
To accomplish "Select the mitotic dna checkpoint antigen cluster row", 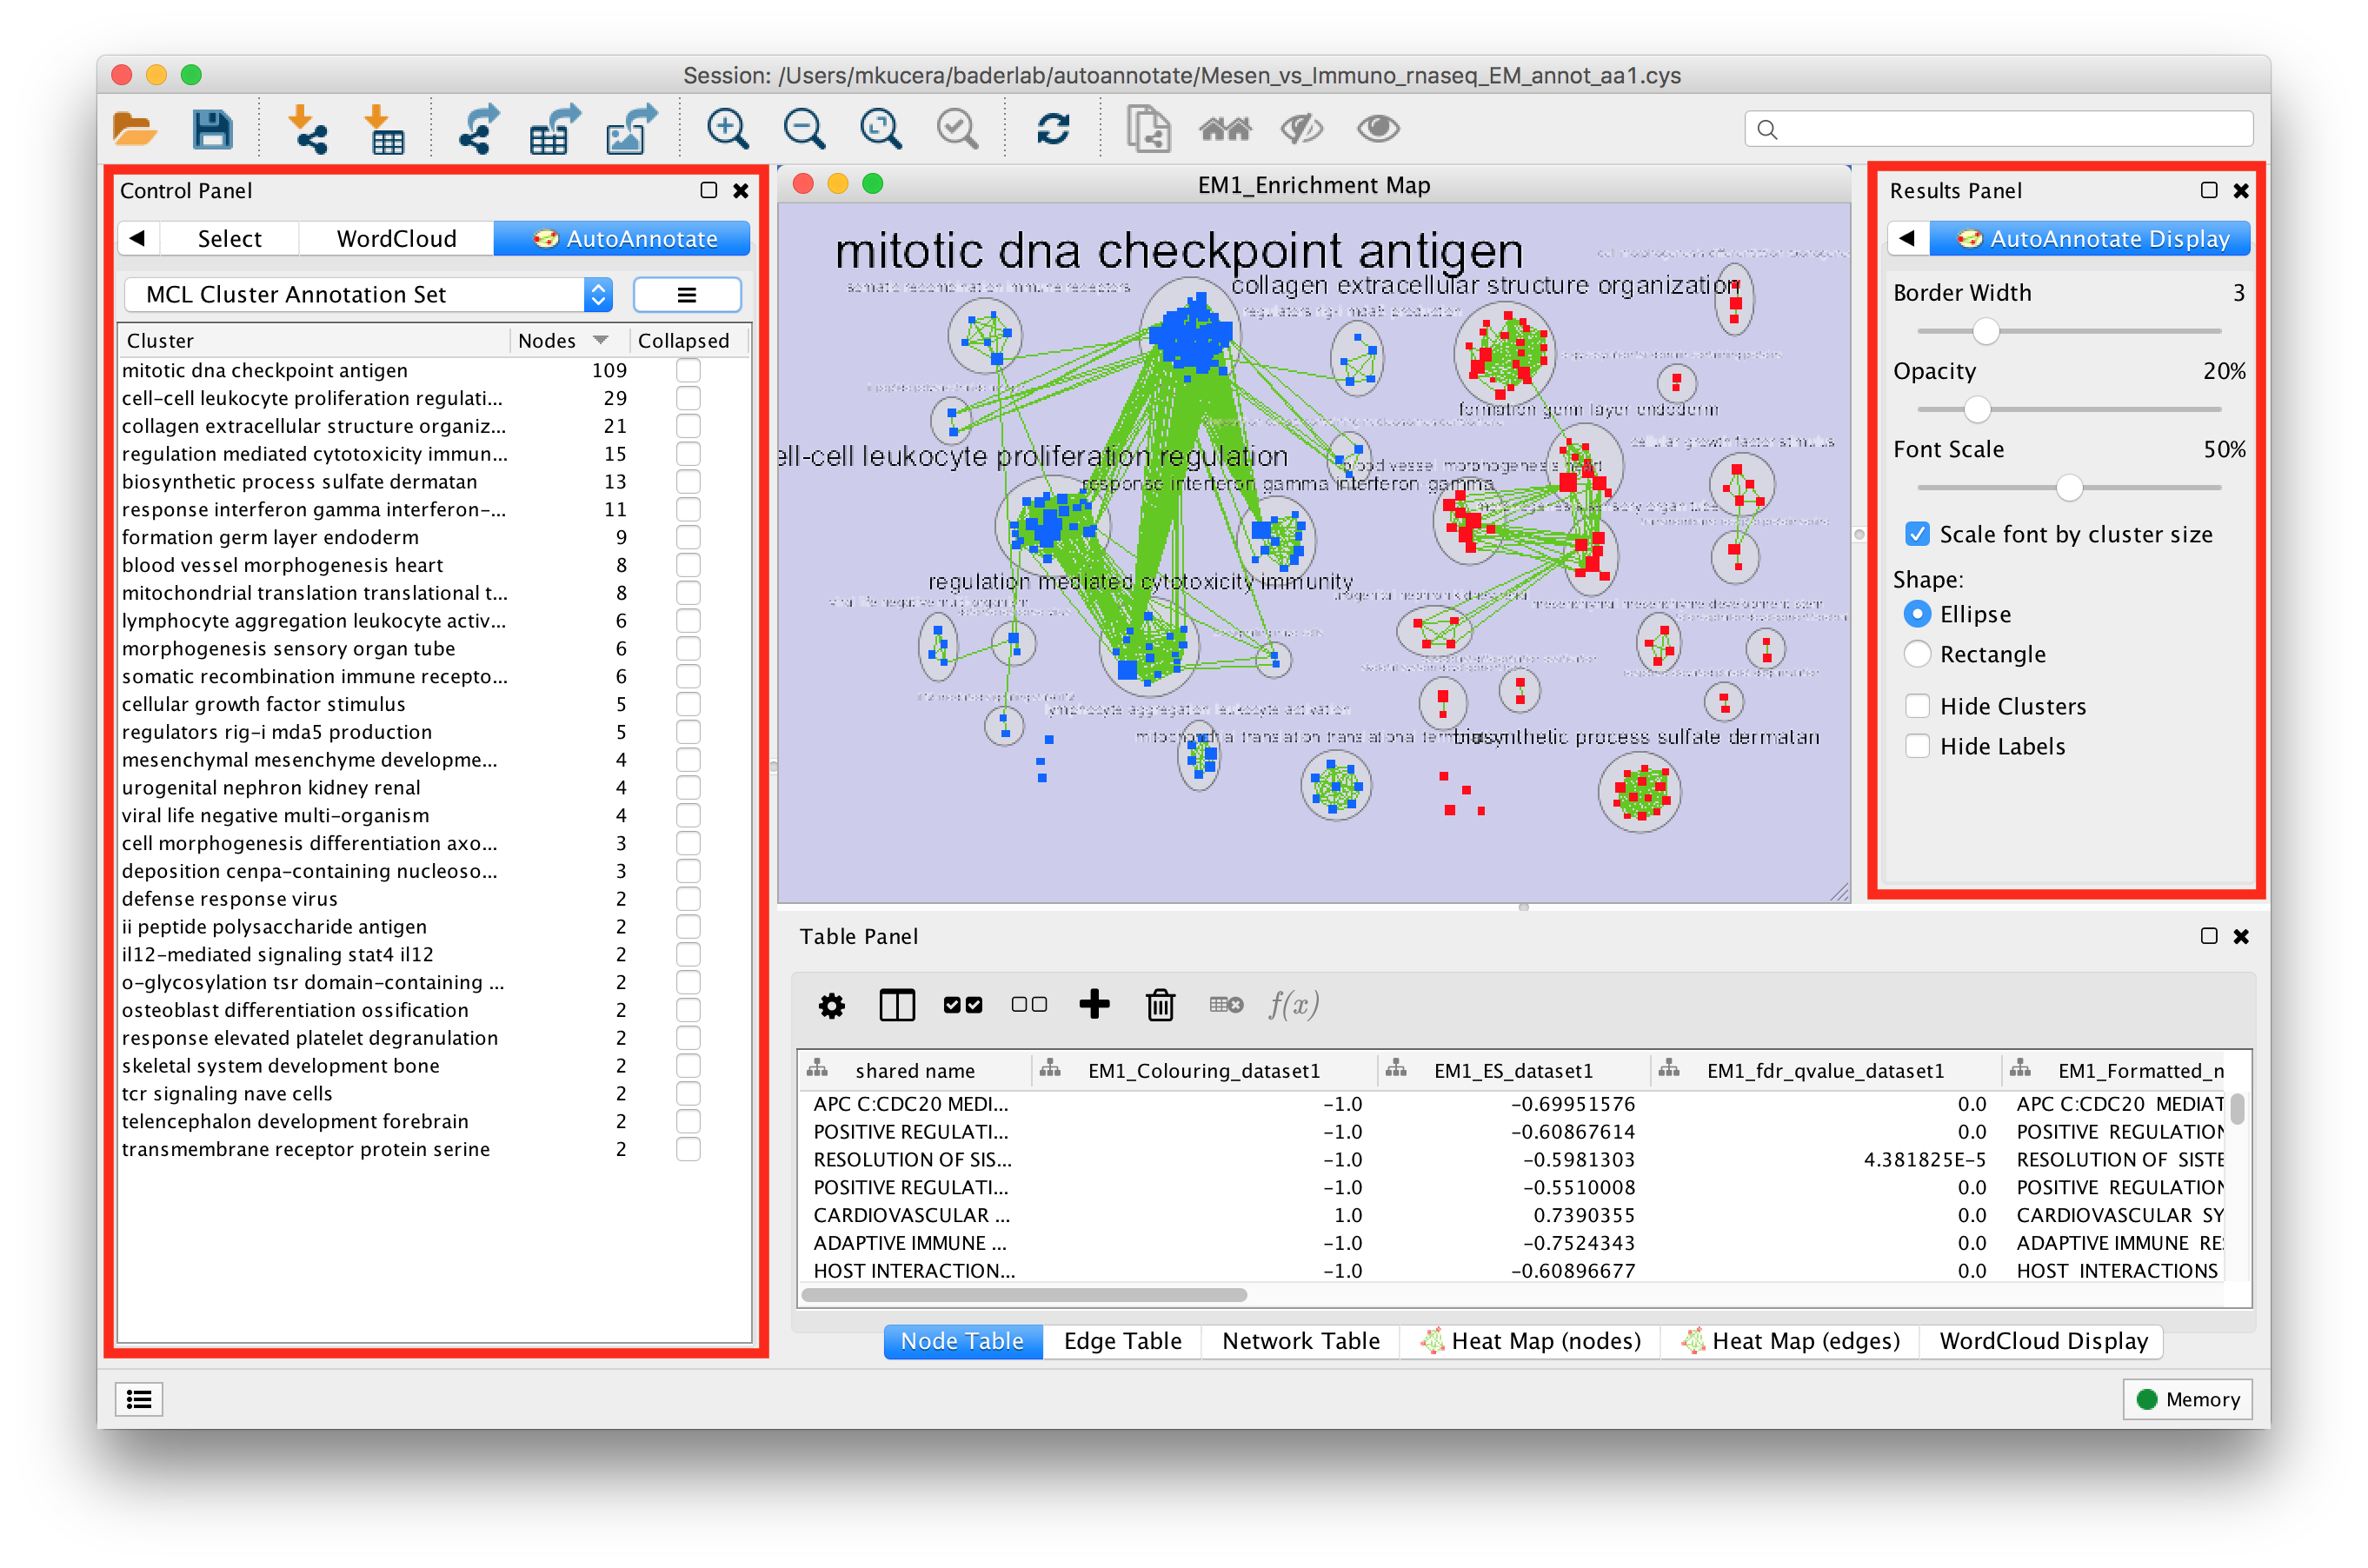I will click(x=265, y=370).
